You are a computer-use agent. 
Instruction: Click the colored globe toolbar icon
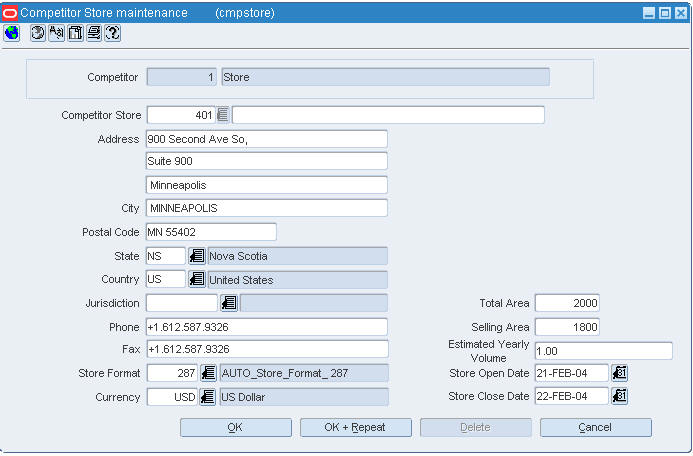(x=12, y=33)
